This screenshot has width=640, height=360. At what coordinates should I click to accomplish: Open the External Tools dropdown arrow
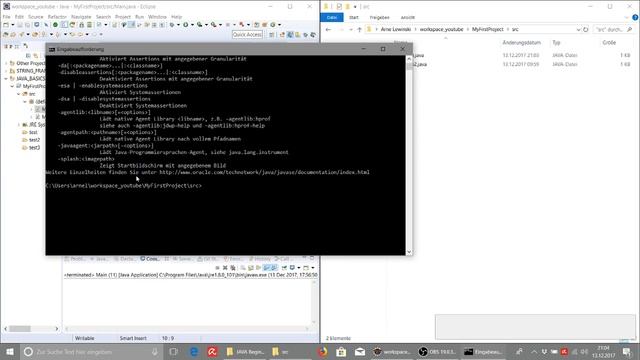[220, 25]
